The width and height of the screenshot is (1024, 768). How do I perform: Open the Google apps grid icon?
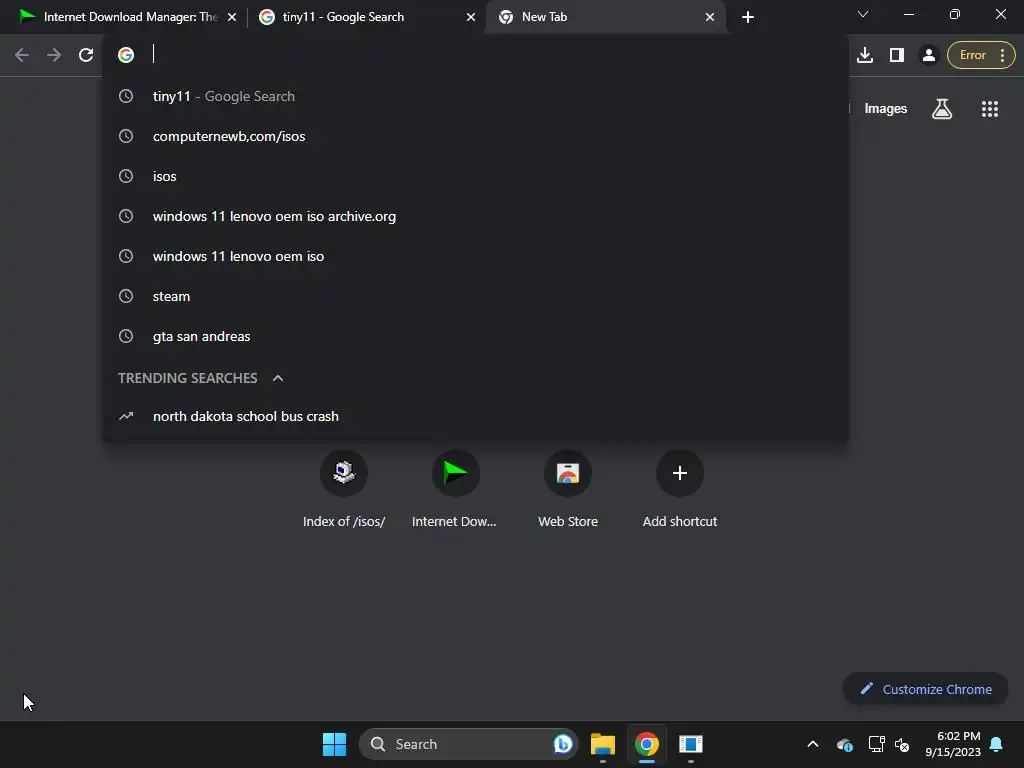click(x=989, y=108)
